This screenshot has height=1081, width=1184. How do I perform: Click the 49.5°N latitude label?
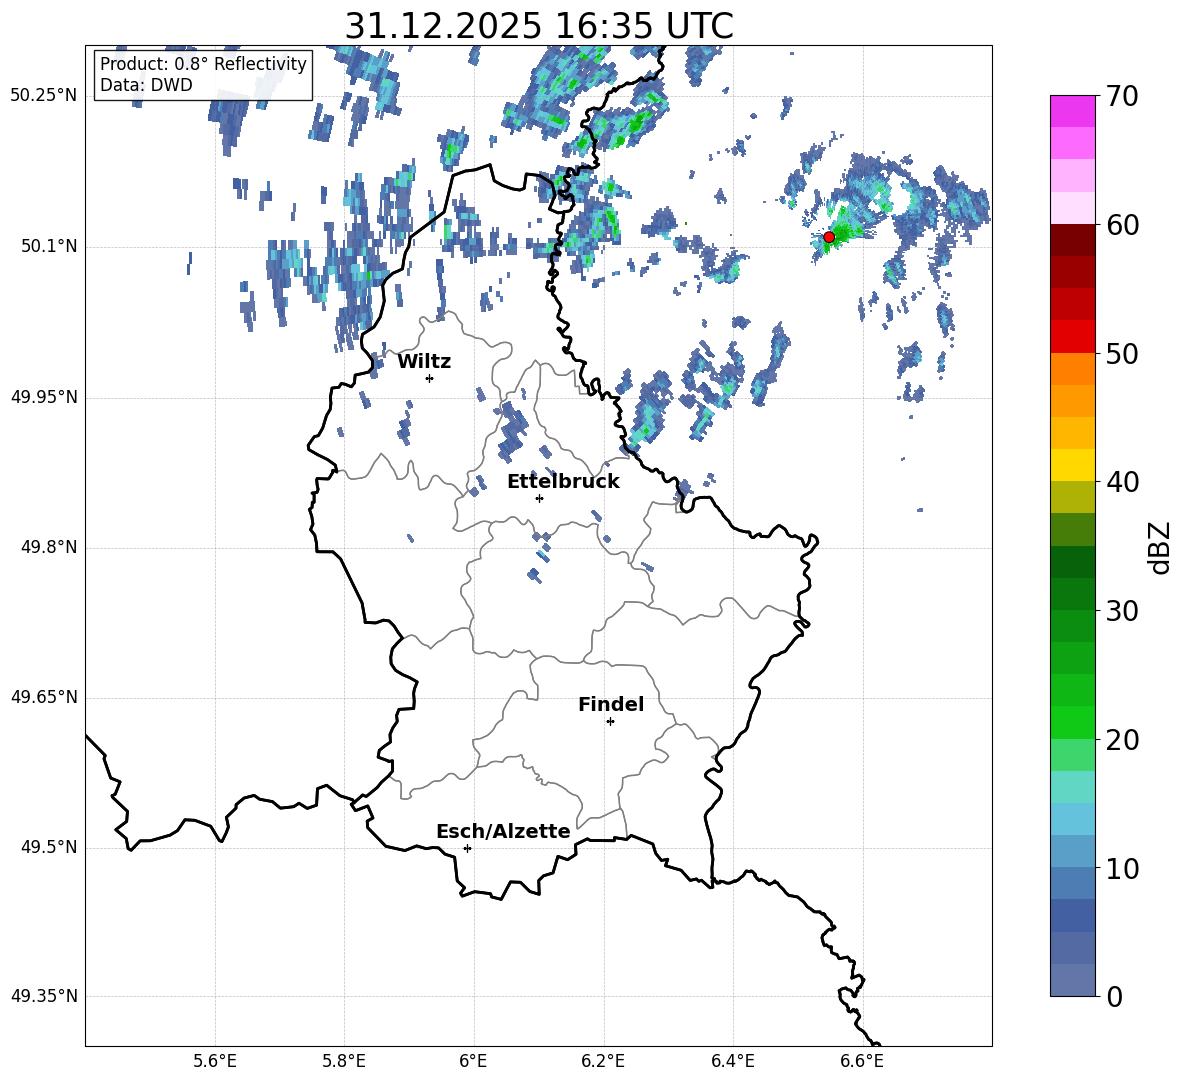coord(49,847)
